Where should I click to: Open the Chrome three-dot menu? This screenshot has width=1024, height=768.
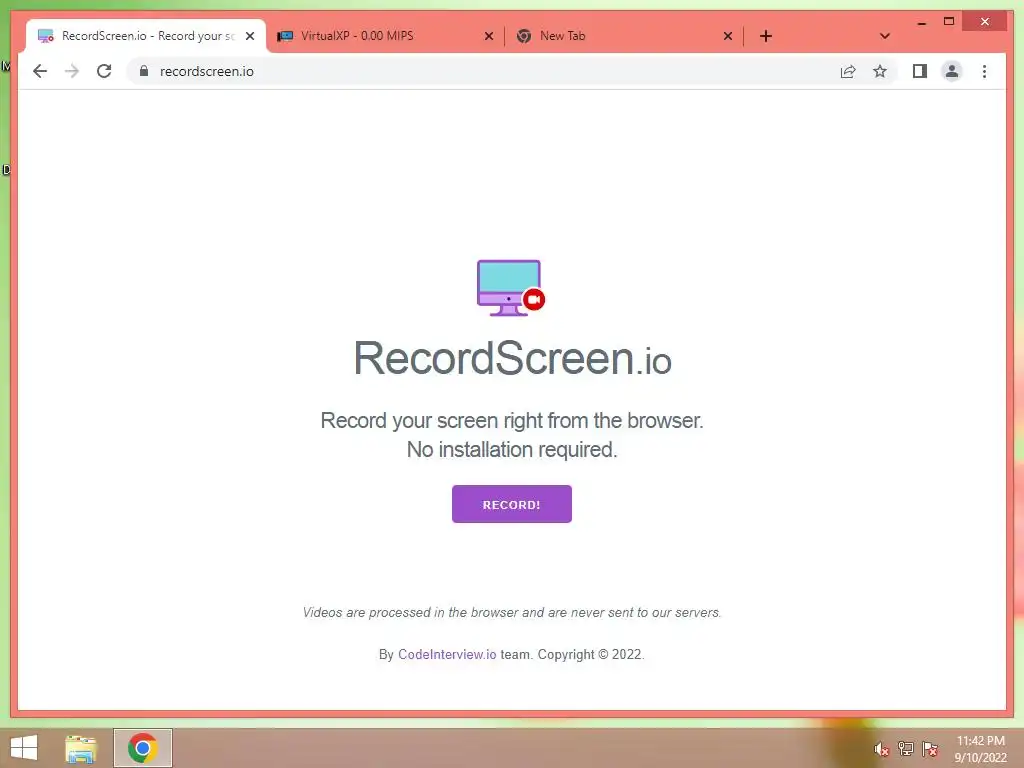(x=984, y=71)
